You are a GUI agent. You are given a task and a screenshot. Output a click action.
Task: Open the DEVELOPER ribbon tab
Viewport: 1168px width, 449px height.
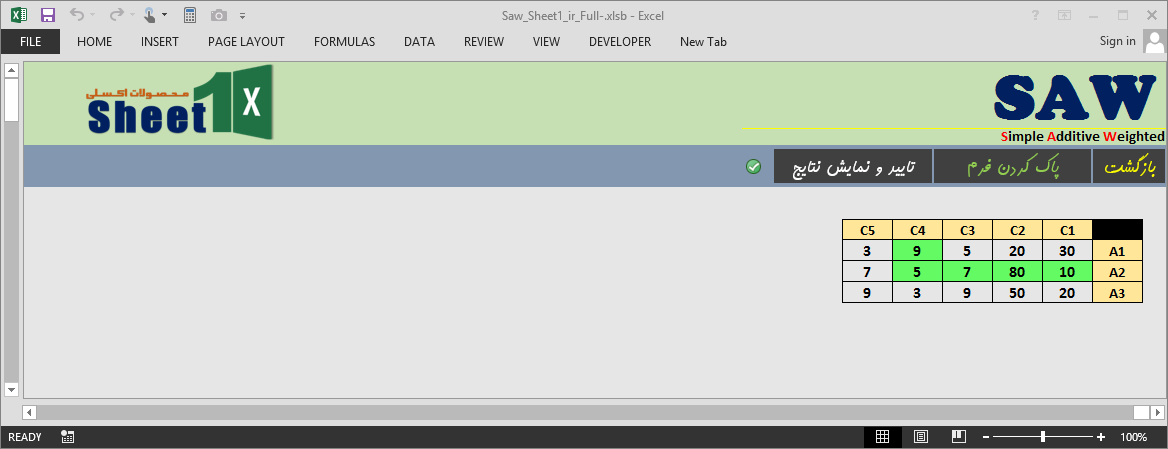click(619, 42)
